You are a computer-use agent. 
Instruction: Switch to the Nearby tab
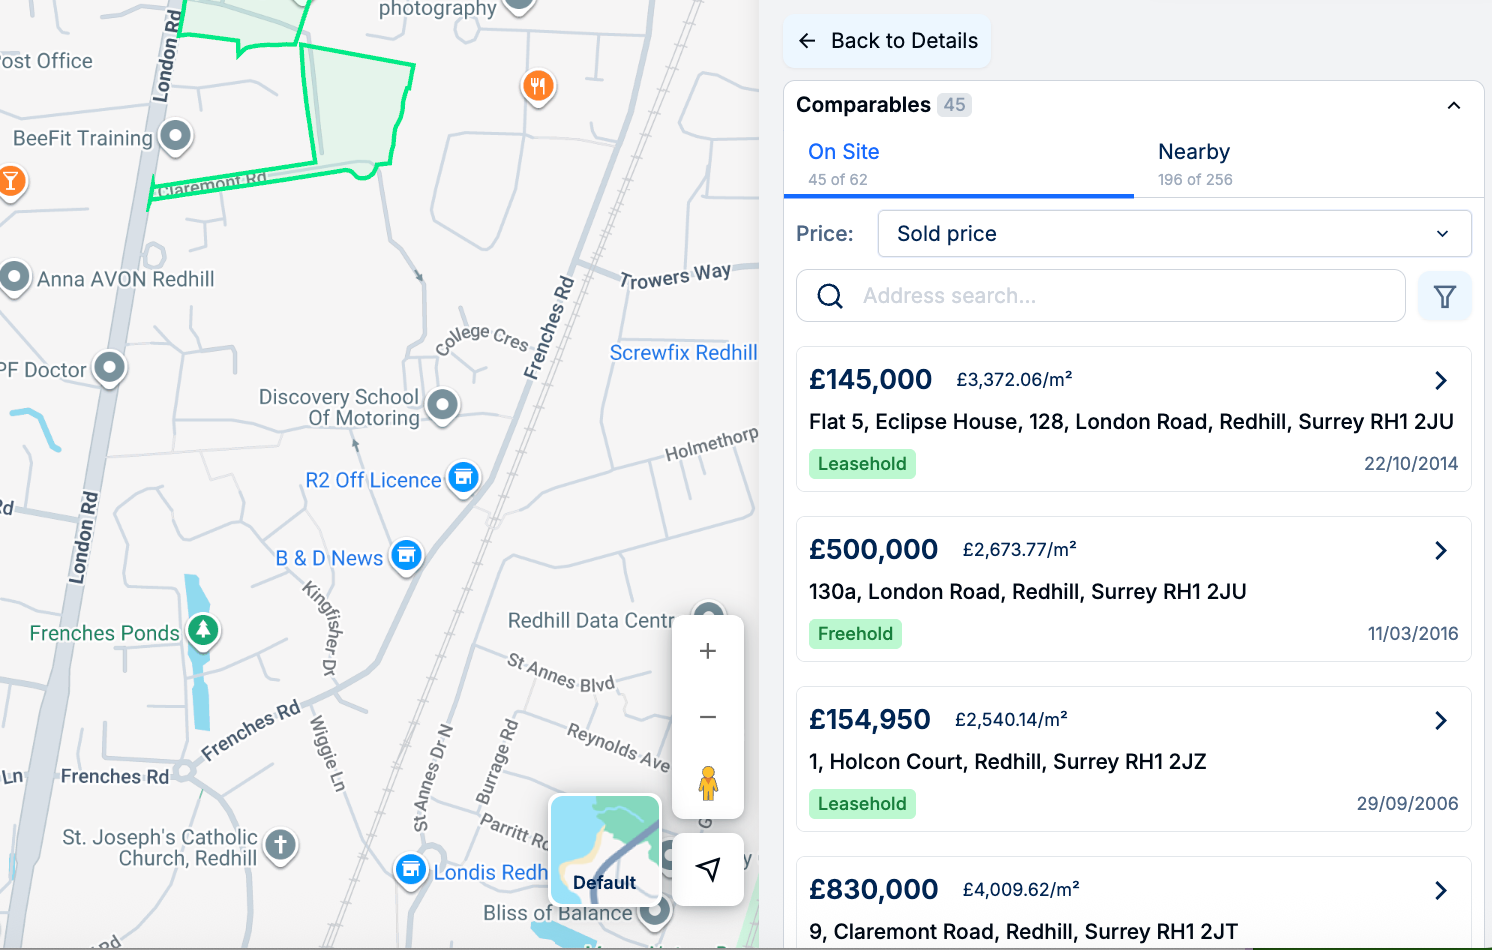[x=1194, y=163]
